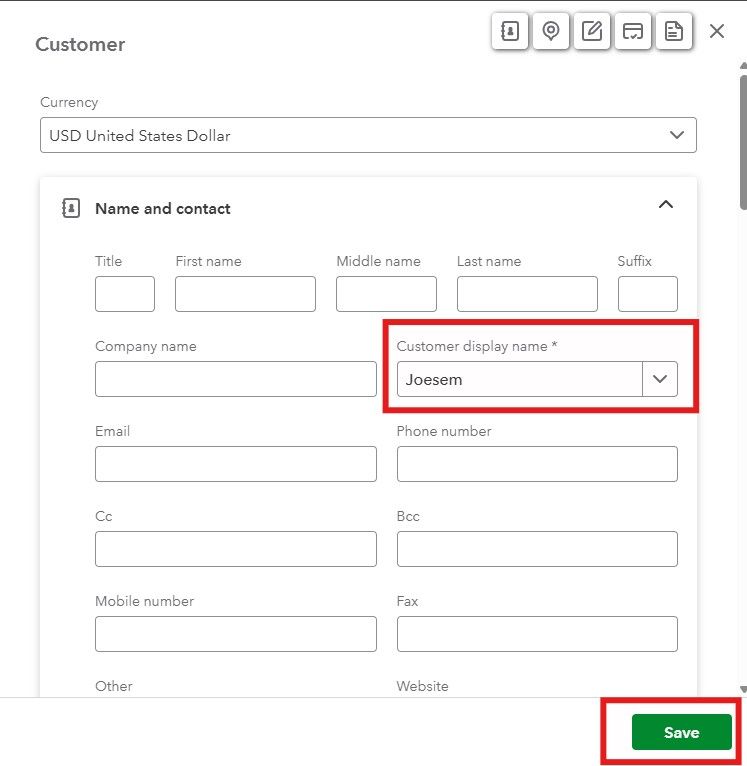The width and height of the screenshot is (747, 766).
Task: Select the Phone number field
Action: (x=537, y=464)
